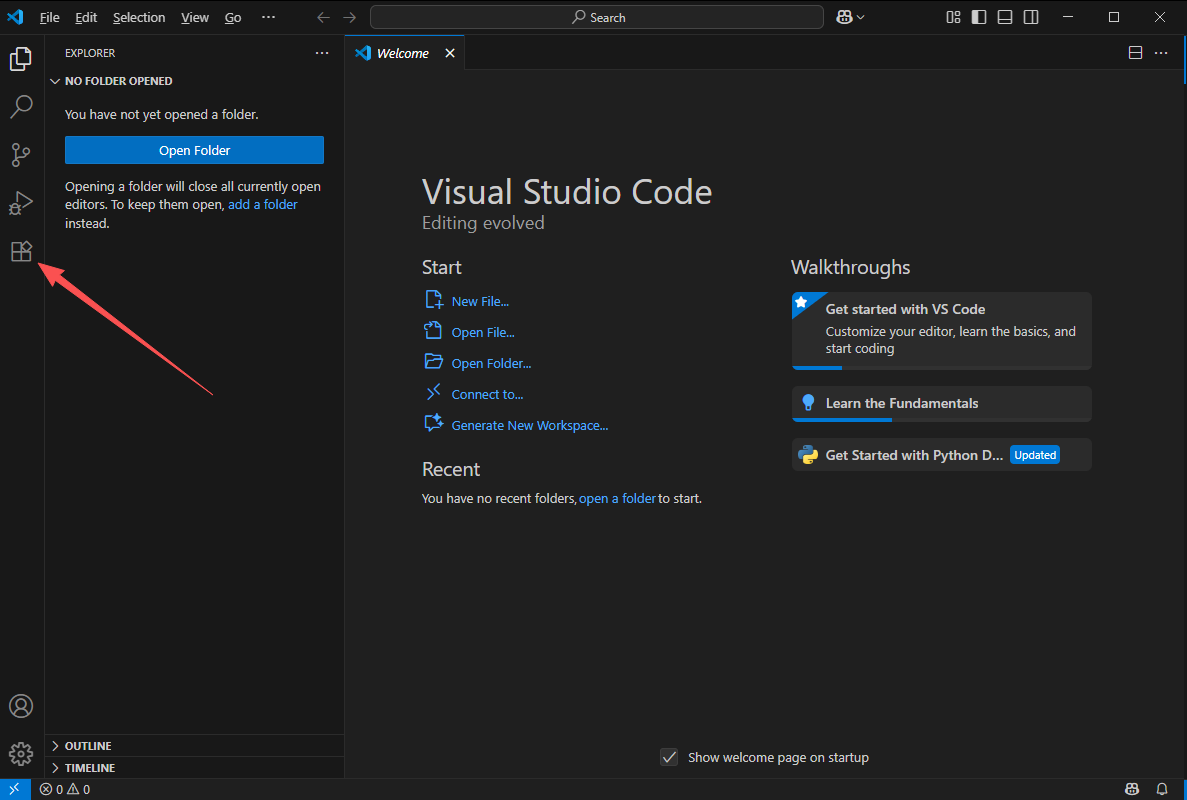Open the Extensions view in activity bar
The width and height of the screenshot is (1187, 800).
(21, 252)
